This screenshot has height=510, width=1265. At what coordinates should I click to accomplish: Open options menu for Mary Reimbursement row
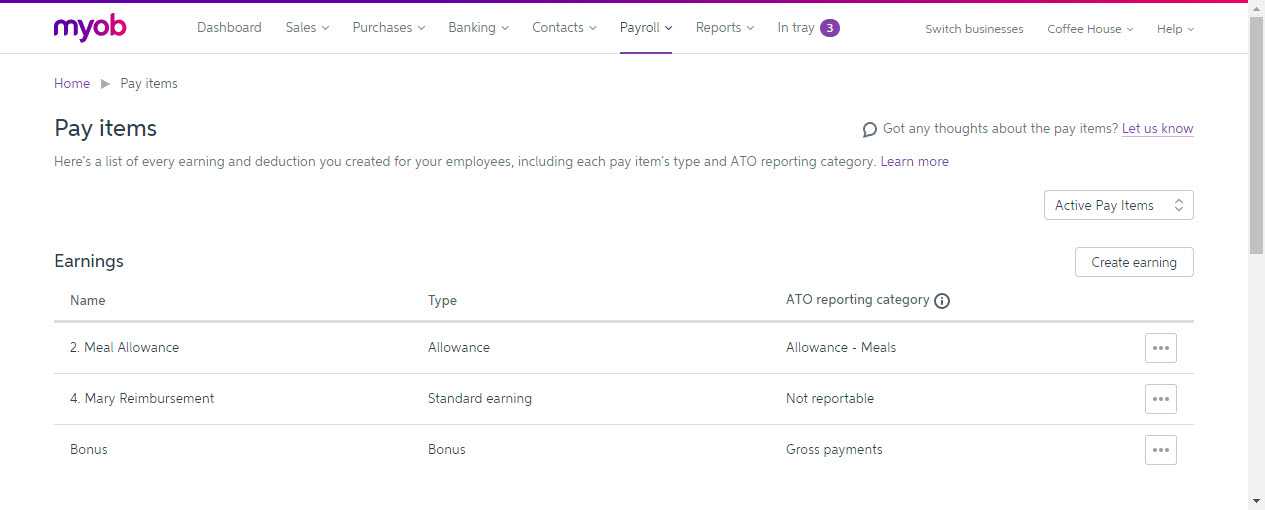click(x=1160, y=399)
